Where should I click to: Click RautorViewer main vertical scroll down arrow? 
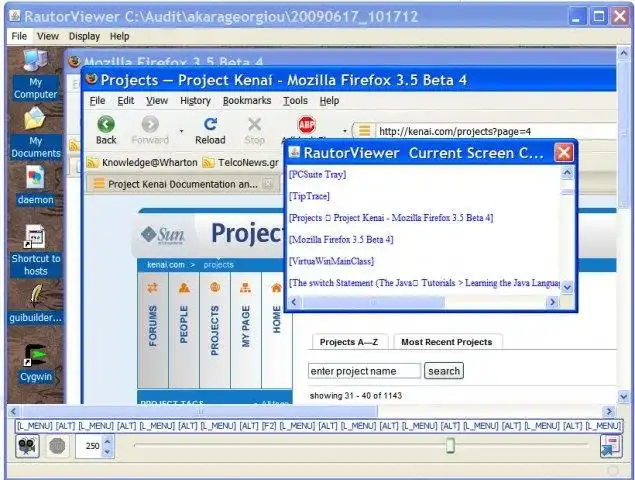click(x=623, y=397)
